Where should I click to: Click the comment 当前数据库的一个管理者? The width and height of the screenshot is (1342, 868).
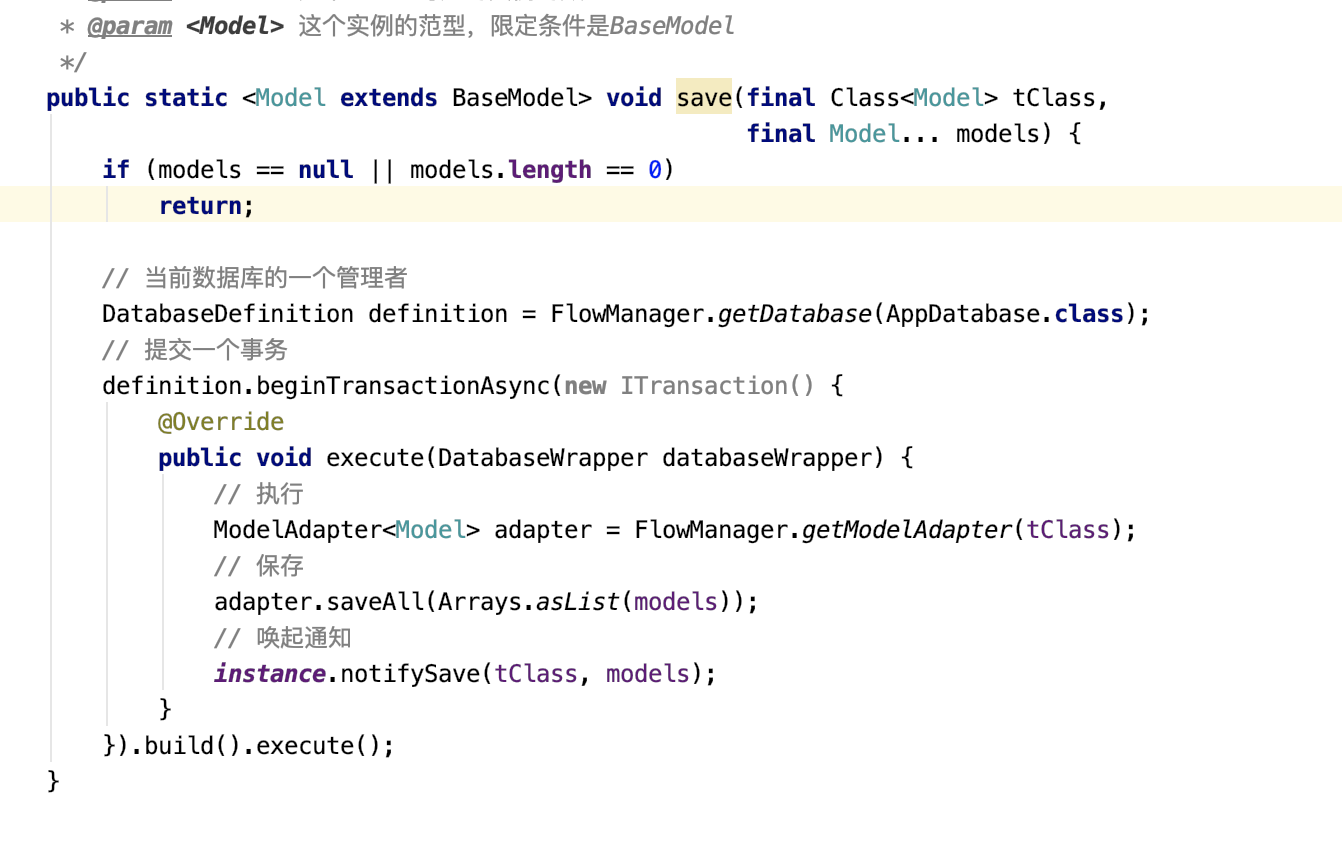tap(255, 278)
